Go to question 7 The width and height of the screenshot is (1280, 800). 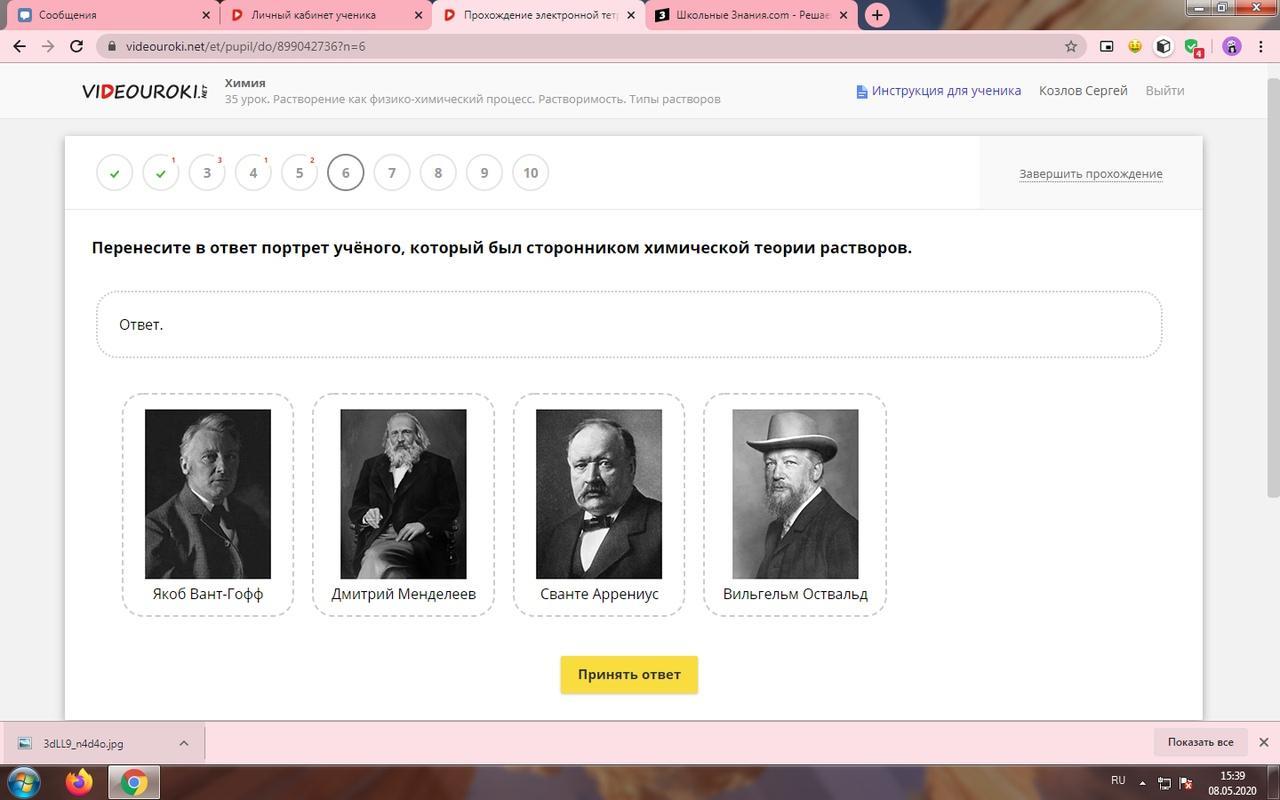(x=392, y=173)
